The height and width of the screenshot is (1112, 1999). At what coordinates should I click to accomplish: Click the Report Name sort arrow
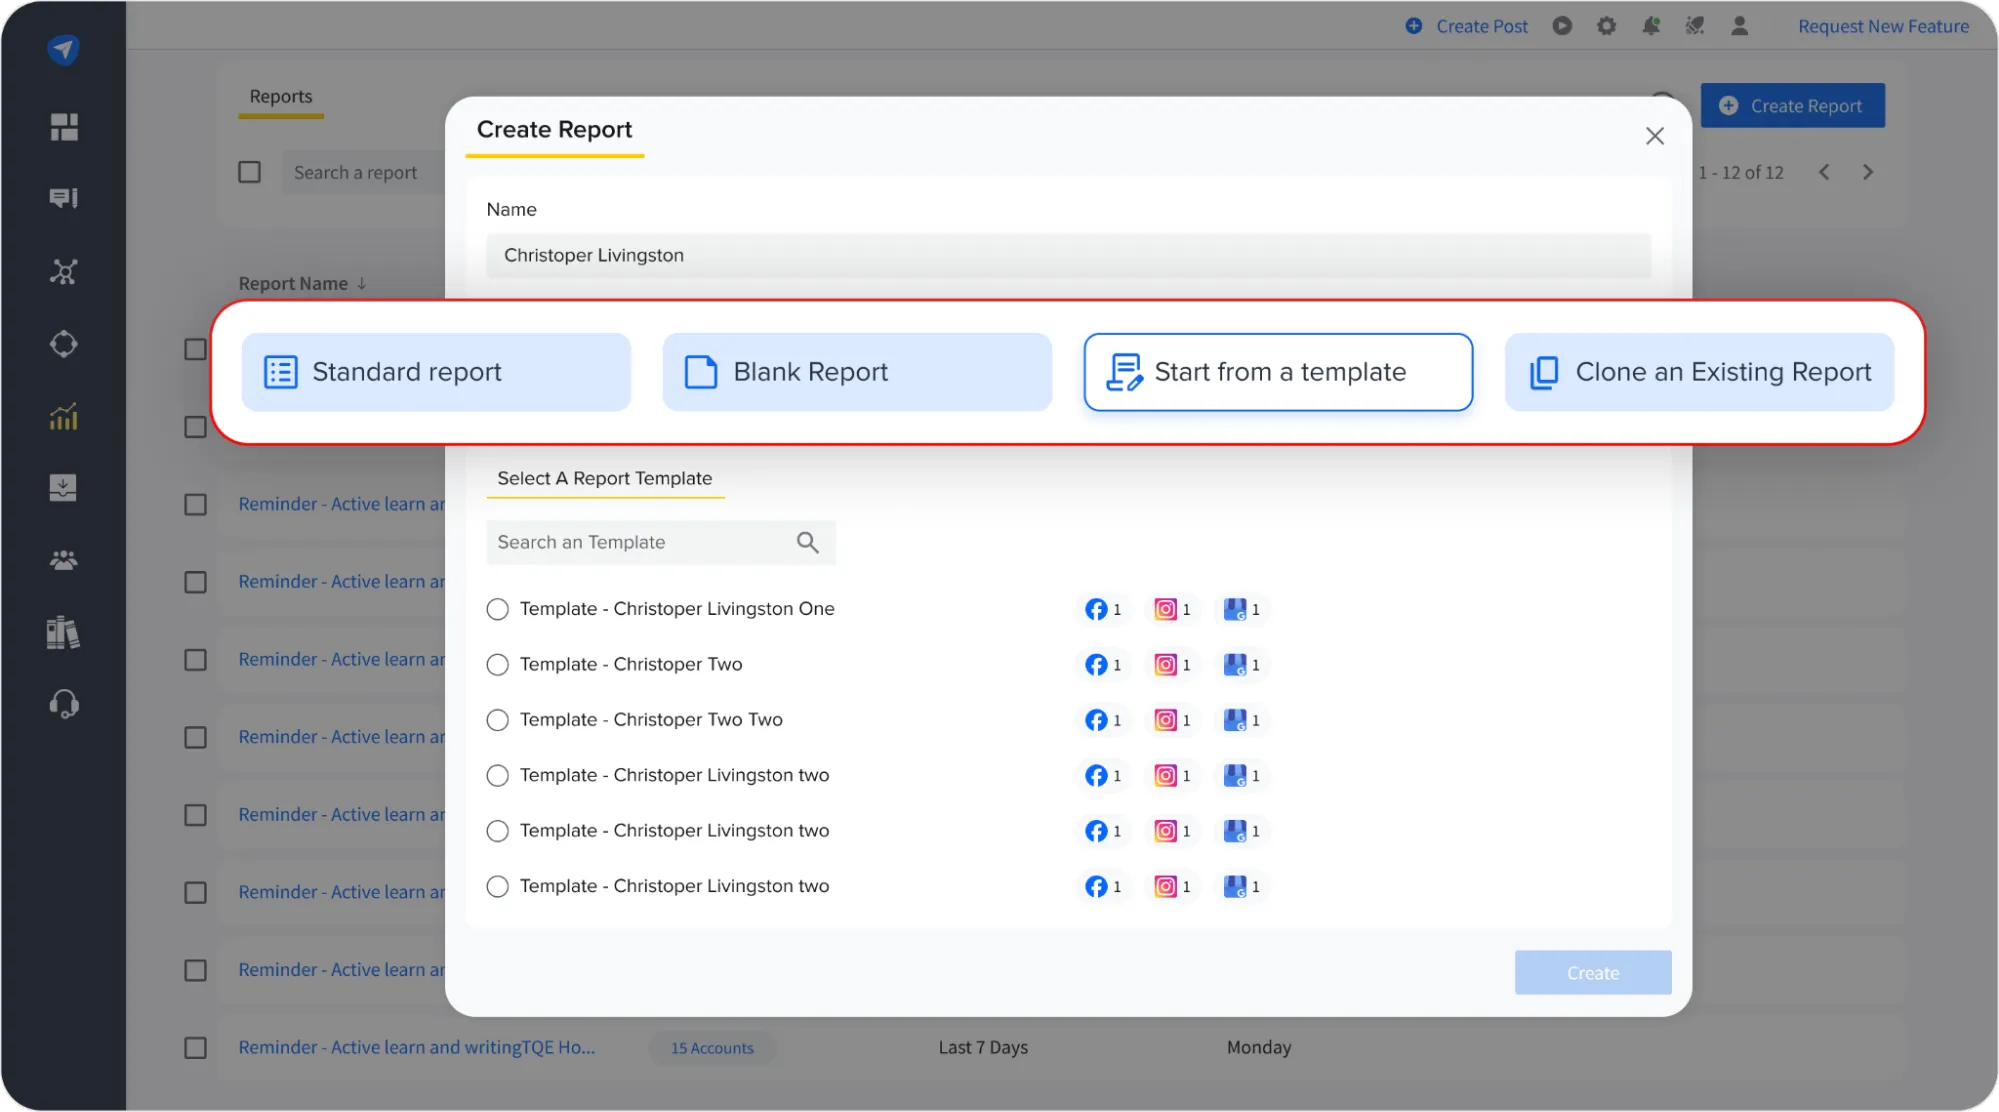362,284
